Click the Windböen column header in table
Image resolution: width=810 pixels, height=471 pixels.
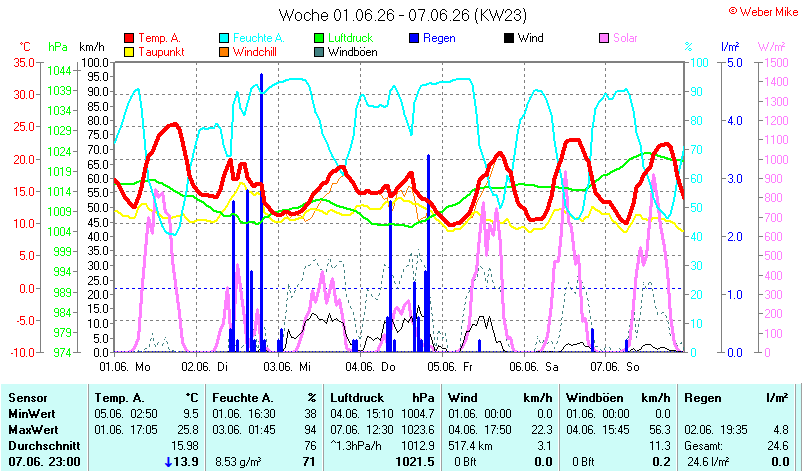coord(595,398)
